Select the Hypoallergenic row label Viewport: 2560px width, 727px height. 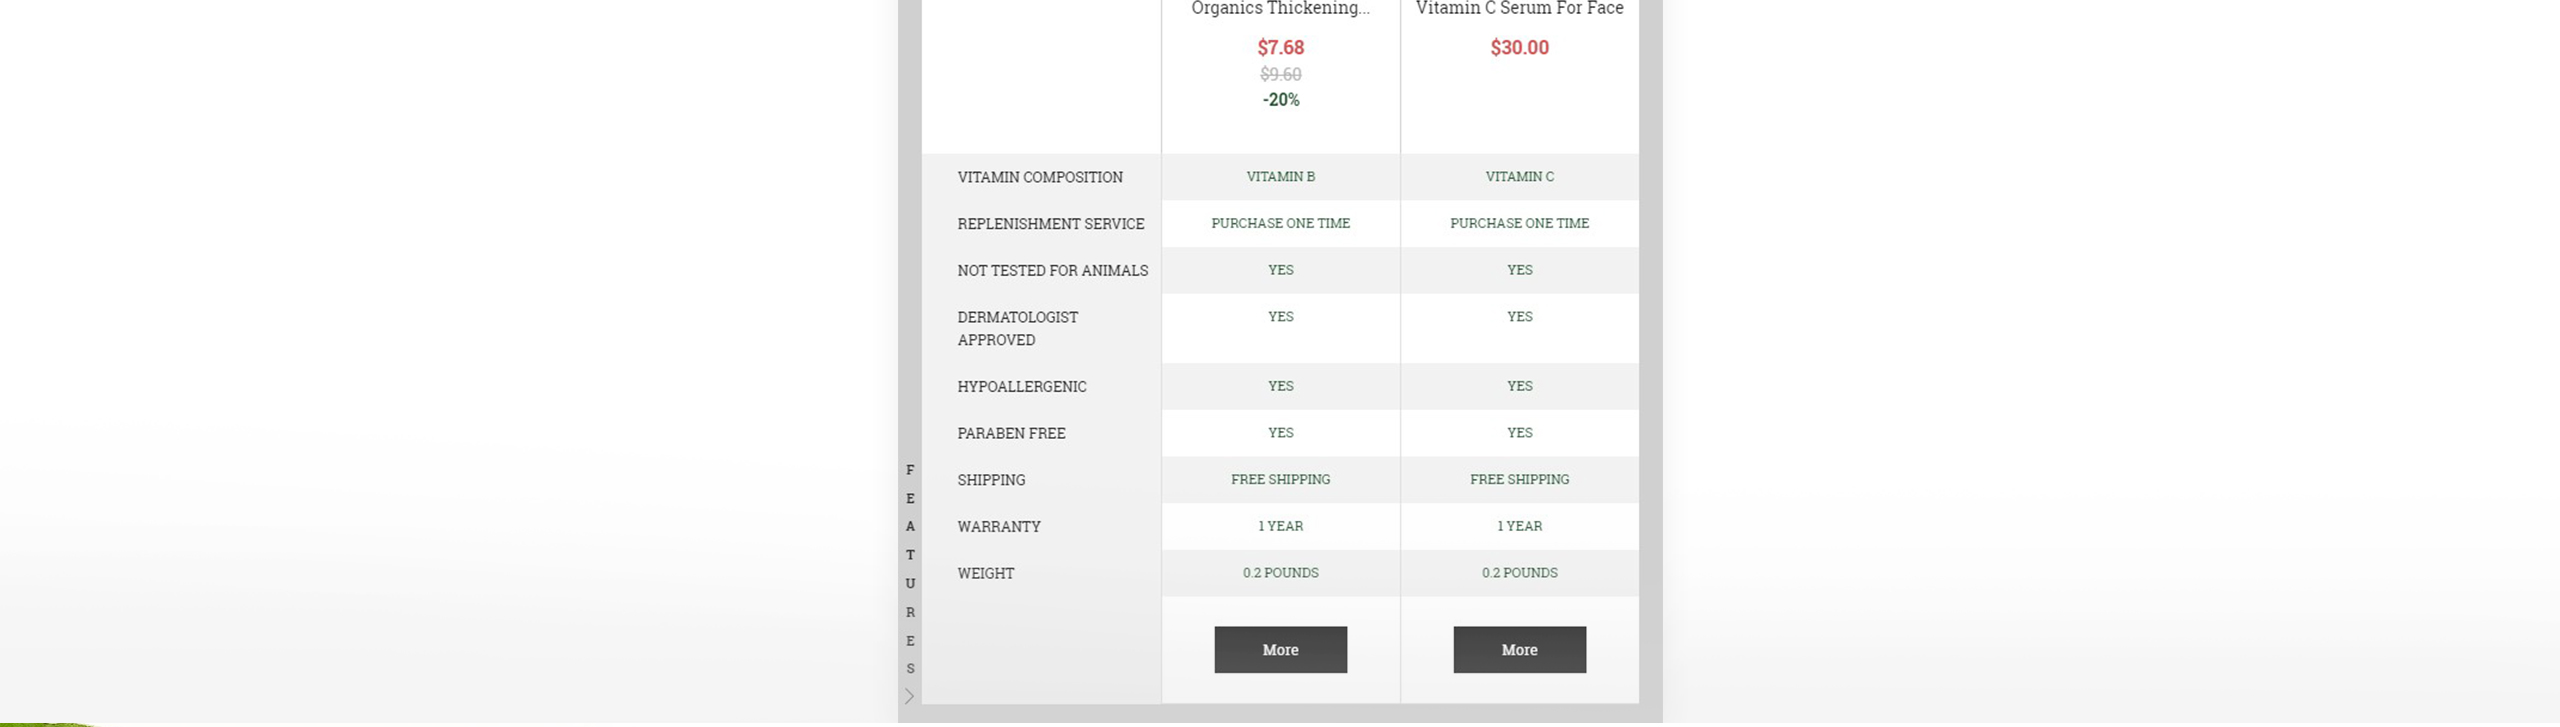click(1022, 387)
